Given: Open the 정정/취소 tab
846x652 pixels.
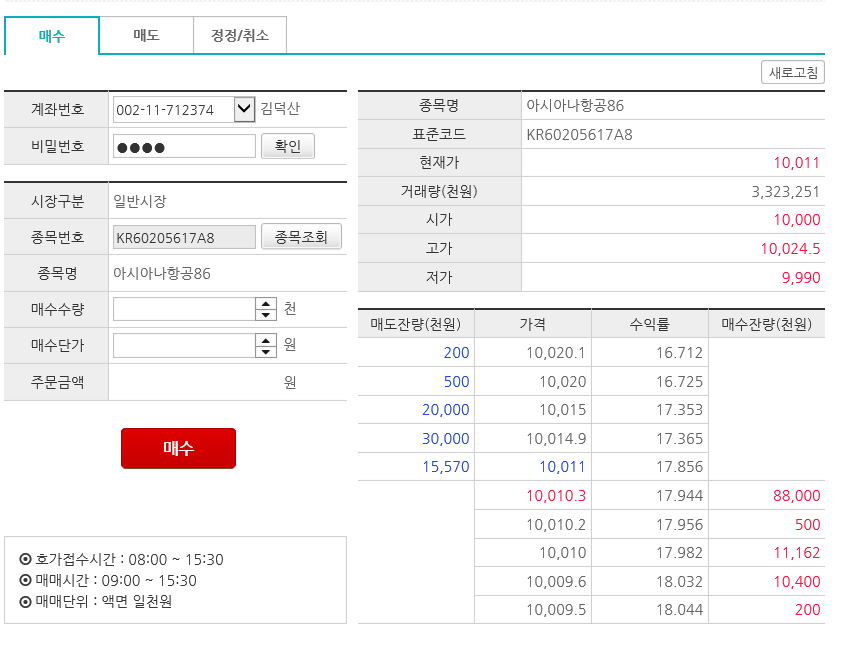Looking at the screenshot, I should [240, 33].
